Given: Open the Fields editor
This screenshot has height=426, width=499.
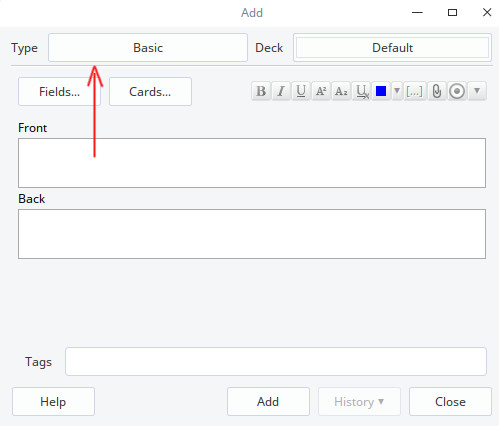Looking at the screenshot, I should tap(59, 92).
